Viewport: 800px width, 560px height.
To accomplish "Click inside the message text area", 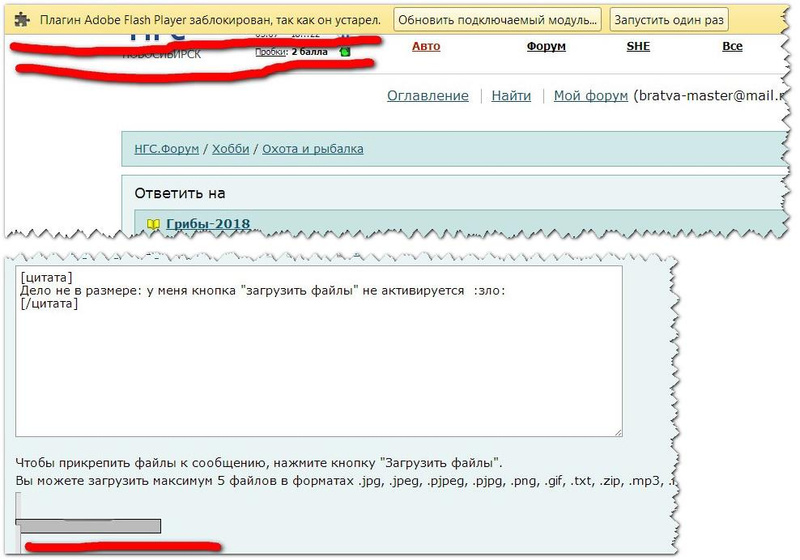I will 318,370.
